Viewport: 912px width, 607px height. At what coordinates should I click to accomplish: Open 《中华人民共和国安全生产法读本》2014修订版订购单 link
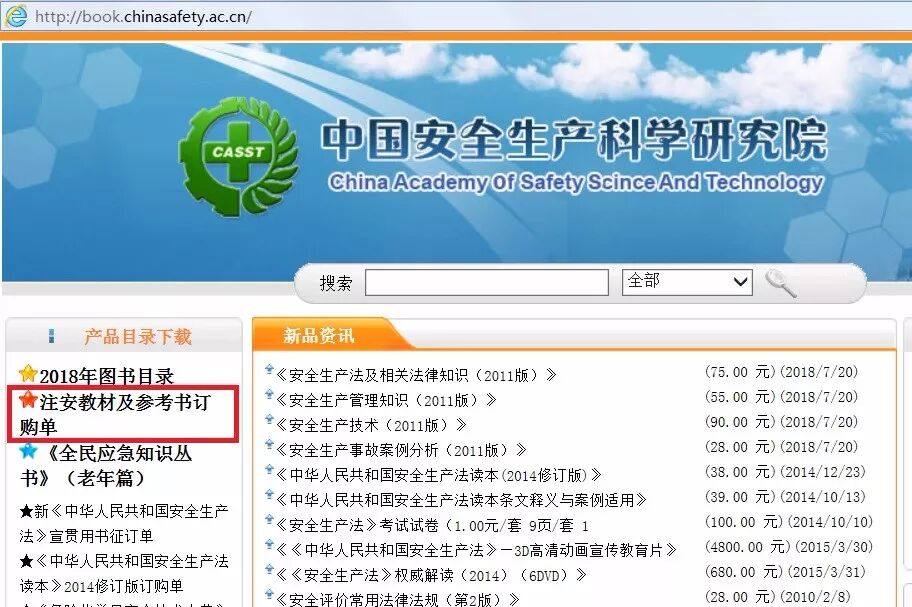coord(124,573)
